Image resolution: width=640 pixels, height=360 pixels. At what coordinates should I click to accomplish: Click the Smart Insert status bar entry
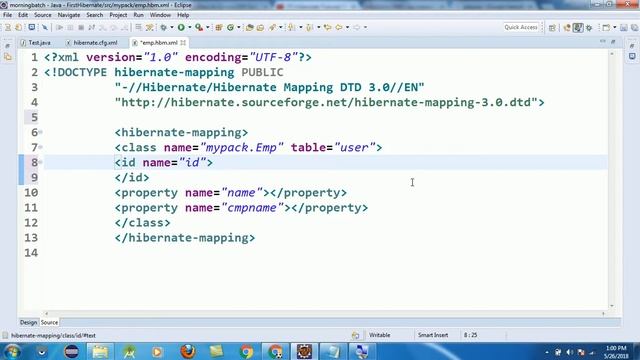click(433, 335)
